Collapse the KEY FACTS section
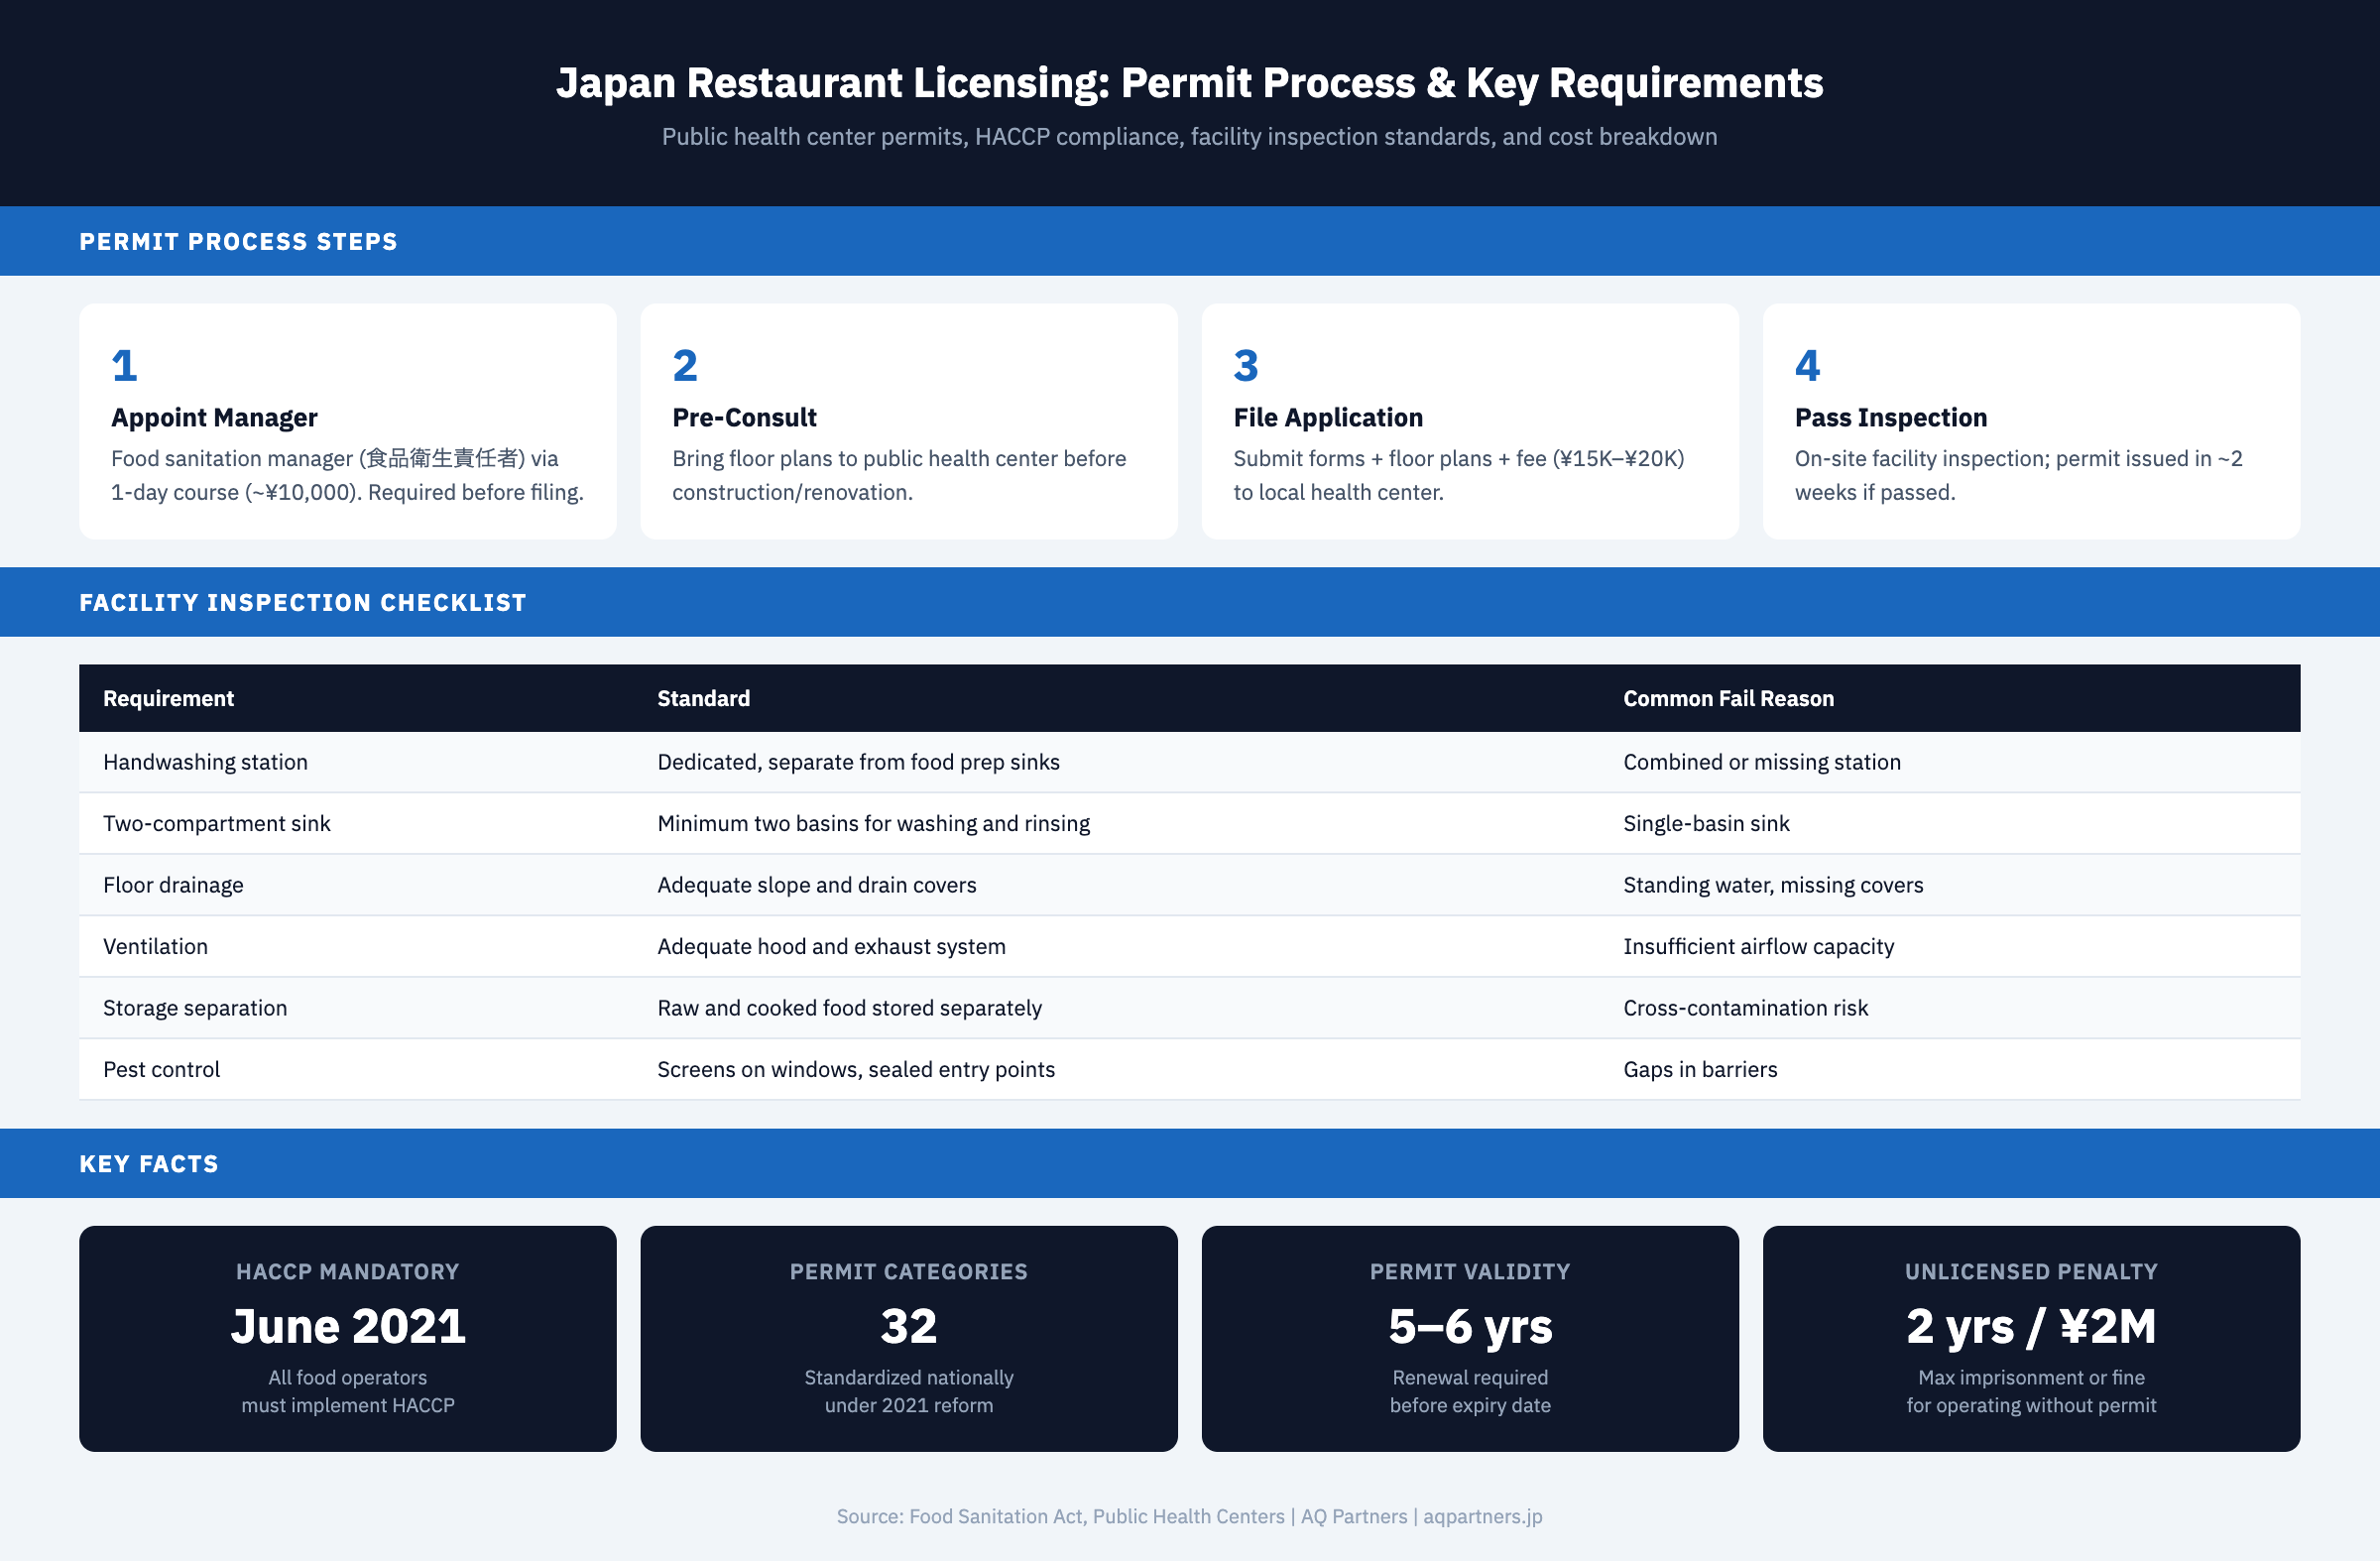The height and width of the screenshot is (1561, 2380). coord(148,1162)
